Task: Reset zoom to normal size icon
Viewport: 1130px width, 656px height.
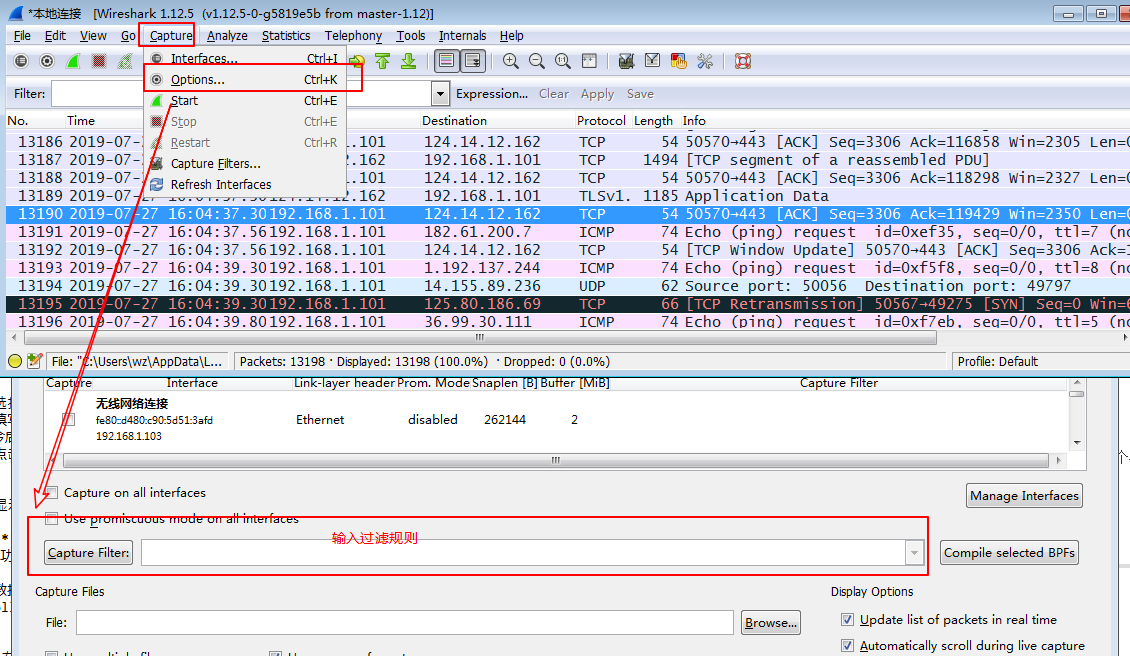Action: click(563, 61)
